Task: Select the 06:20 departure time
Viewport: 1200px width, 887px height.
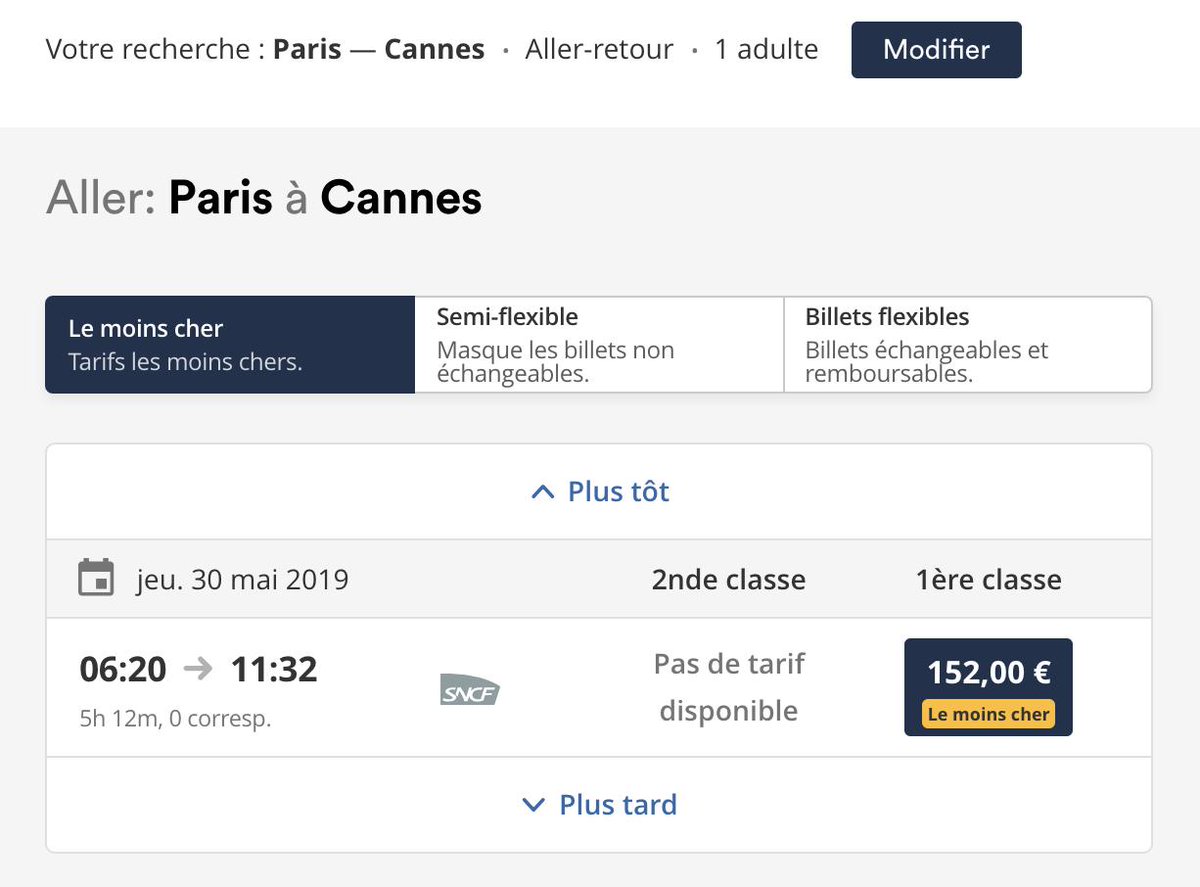Action: (x=123, y=669)
